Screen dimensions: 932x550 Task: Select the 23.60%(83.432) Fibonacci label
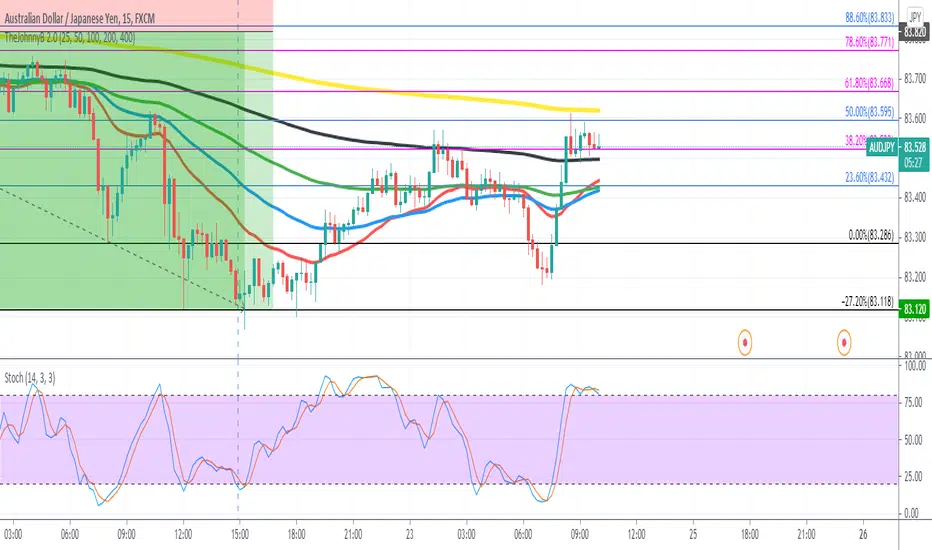pyautogui.click(x=870, y=177)
